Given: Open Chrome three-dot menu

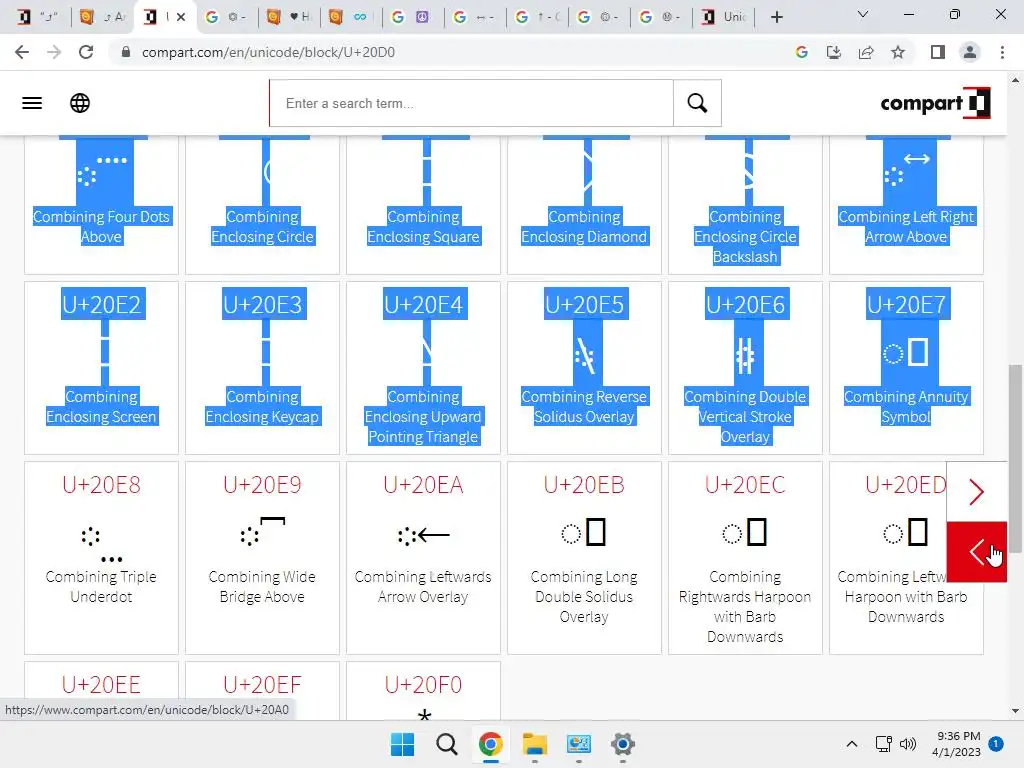Looking at the screenshot, I should click(x=1002, y=52).
